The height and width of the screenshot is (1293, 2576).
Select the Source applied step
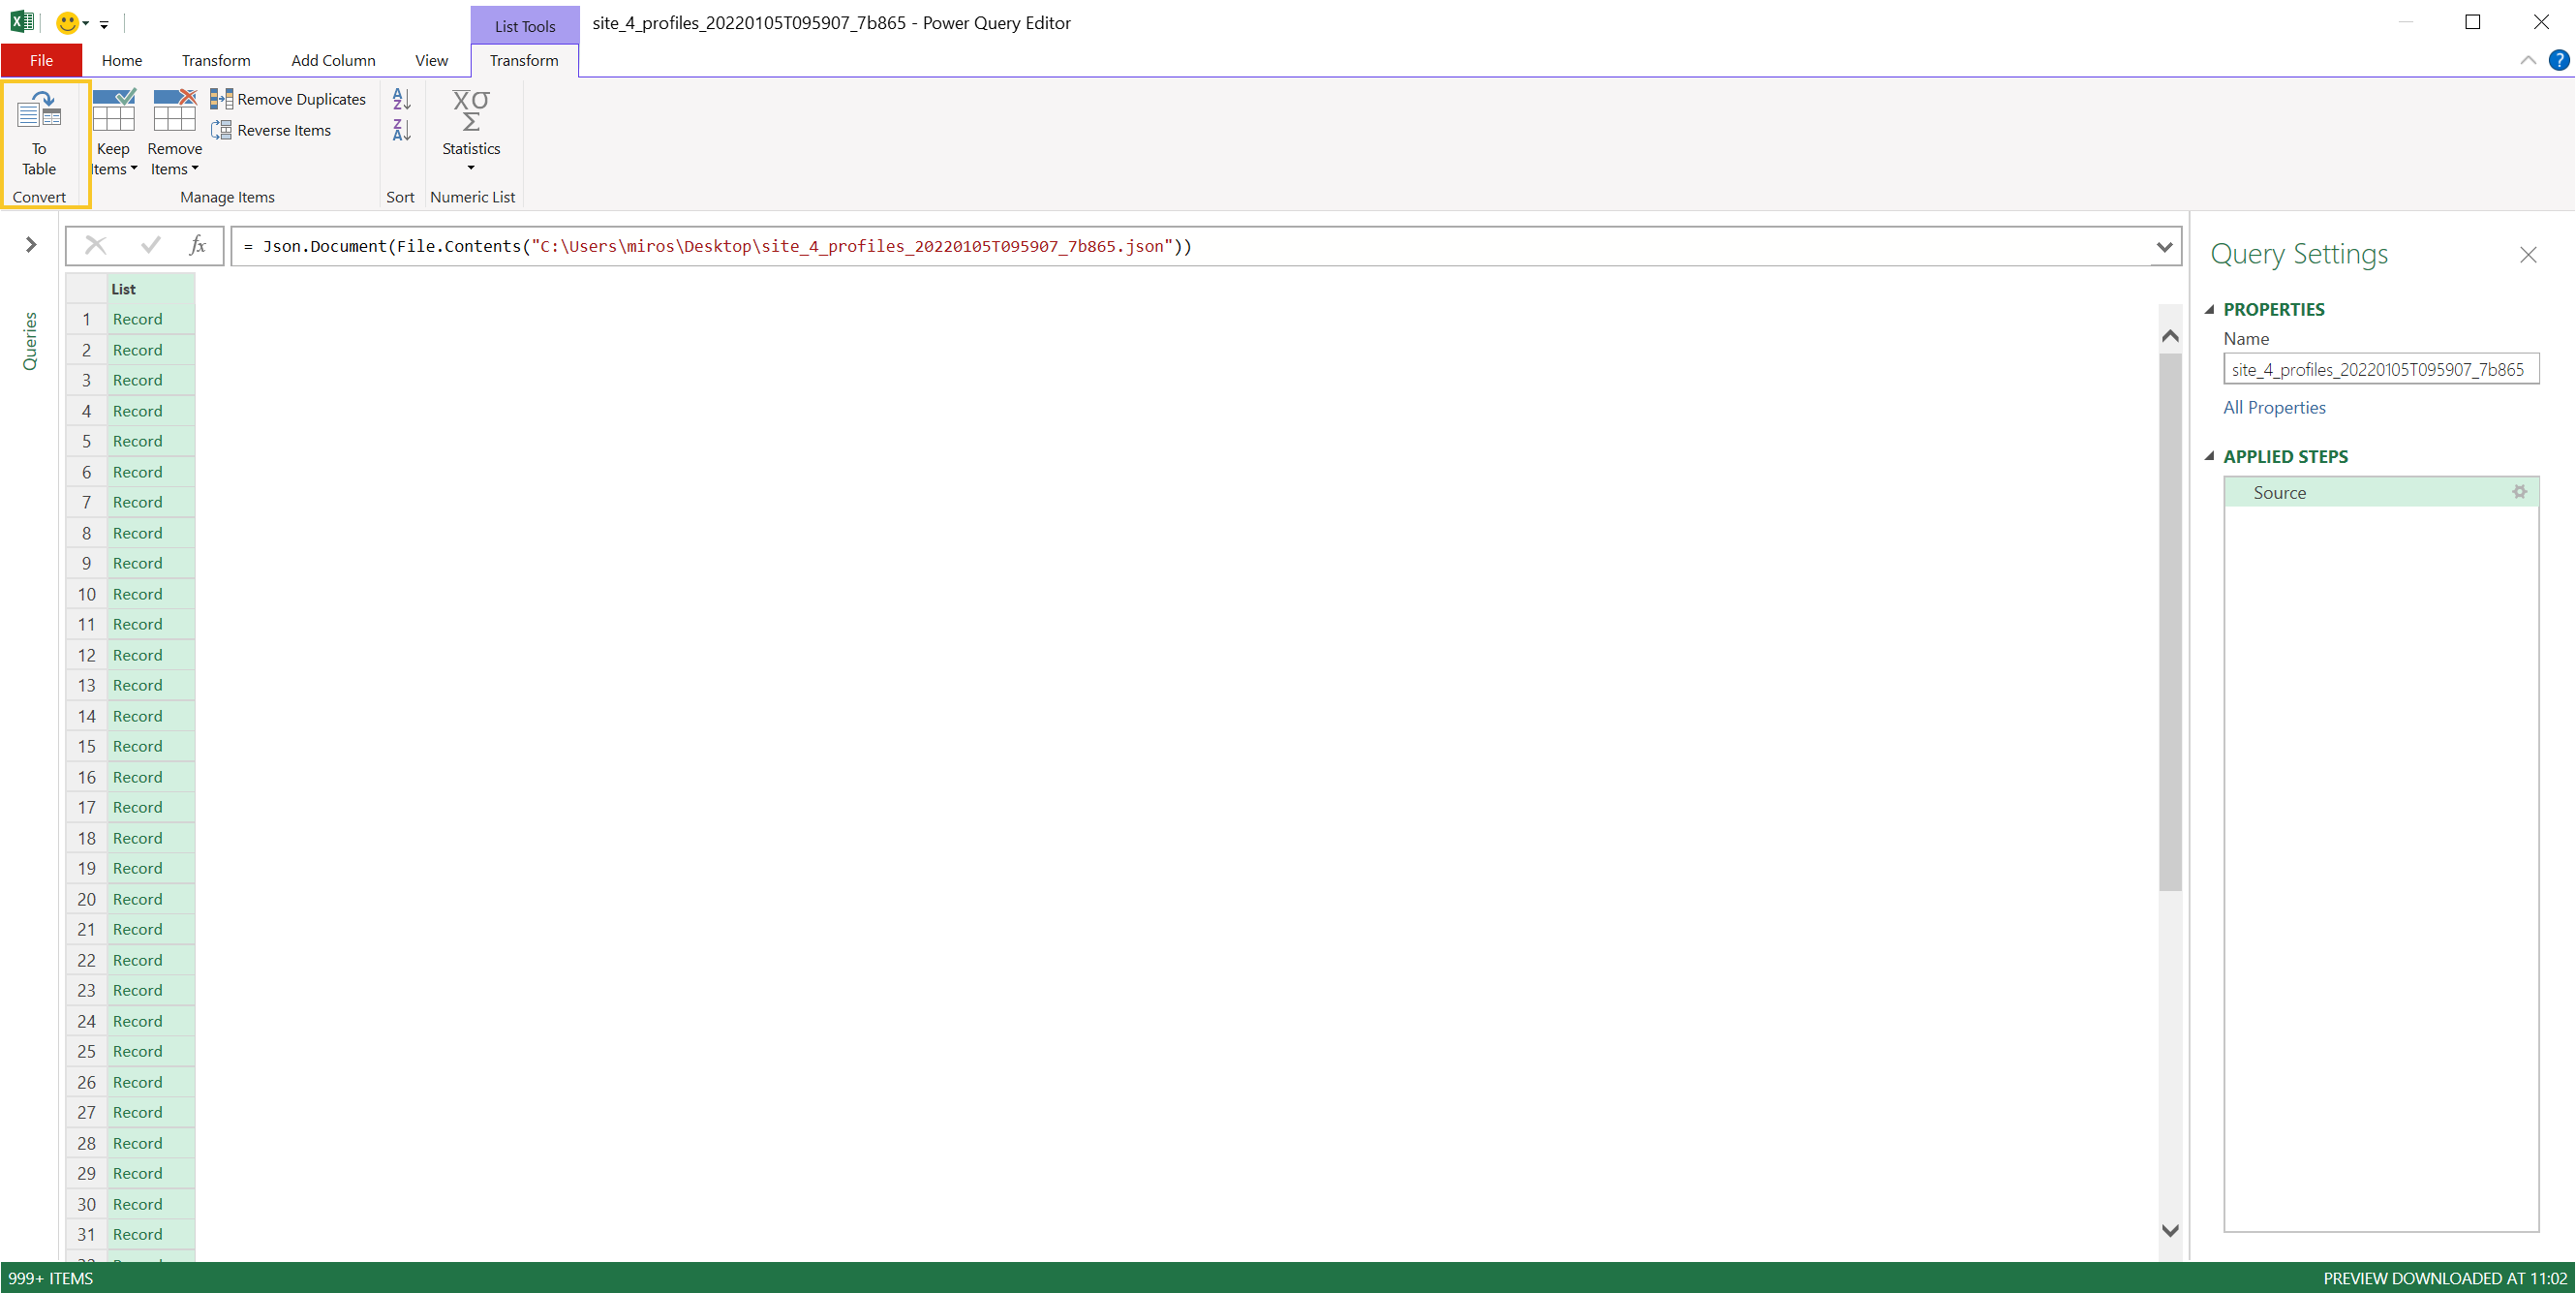tap(2280, 492)
